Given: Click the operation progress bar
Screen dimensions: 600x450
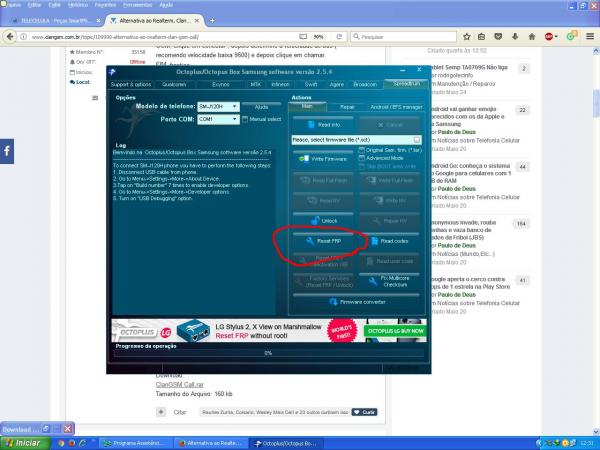Looking at the screenshot, I should (x=268, y=353).
